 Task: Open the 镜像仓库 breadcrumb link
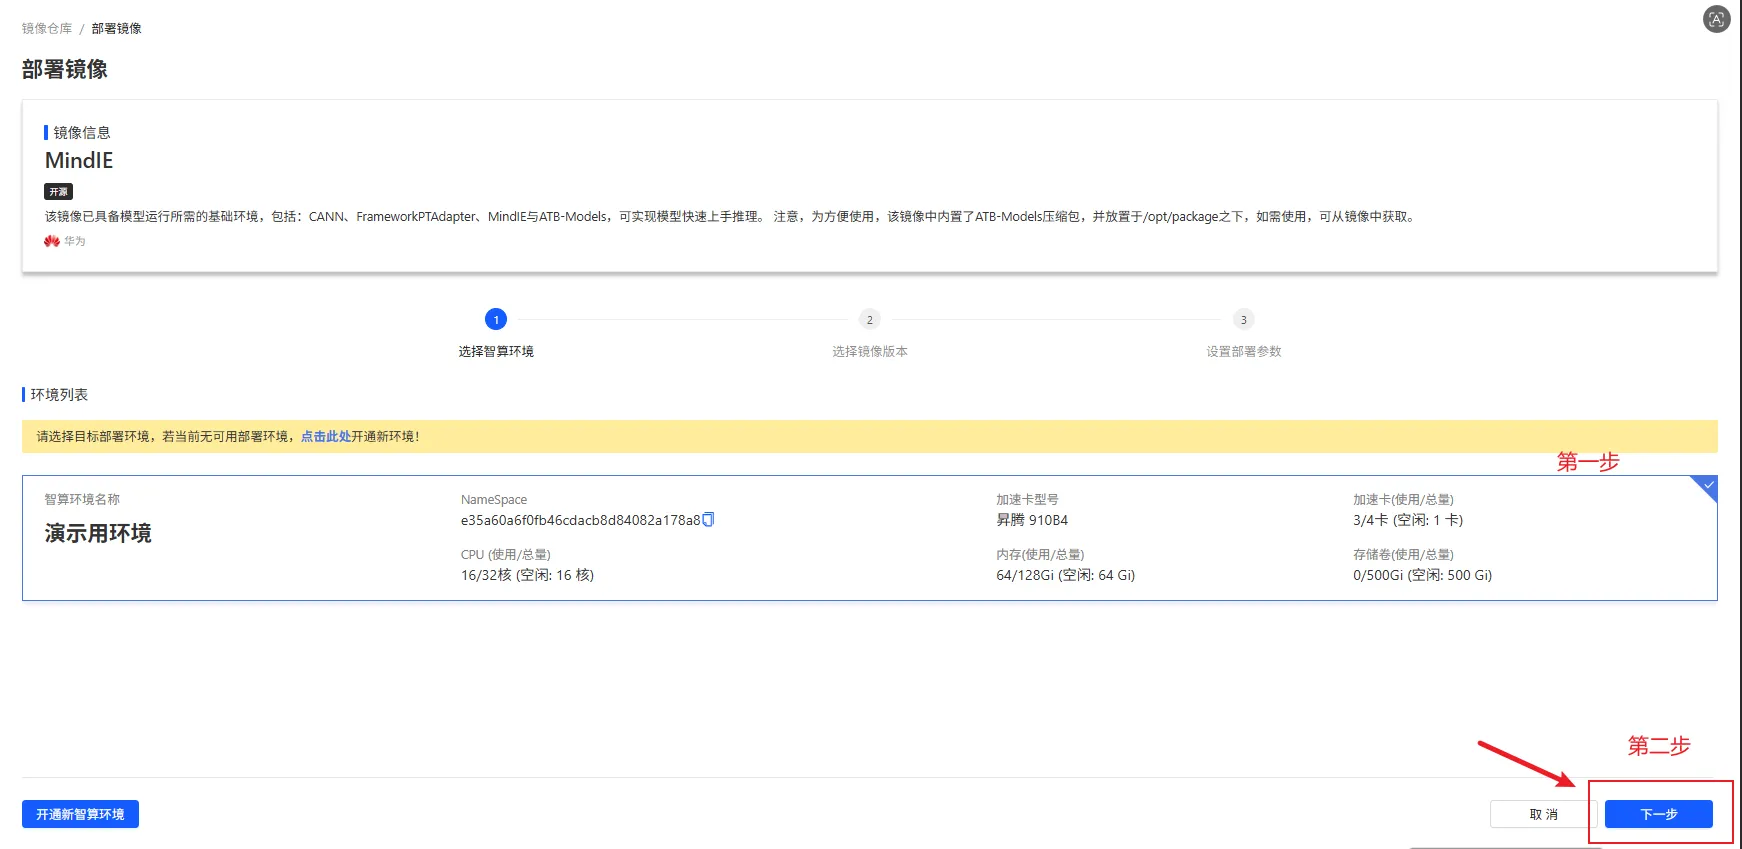[x=47, y=28]
